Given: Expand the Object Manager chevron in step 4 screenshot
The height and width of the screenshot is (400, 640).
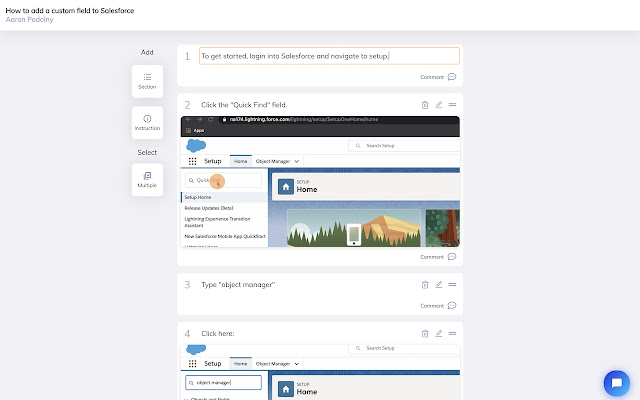Looking at the screenshot, I should click(x=297, y=364).
